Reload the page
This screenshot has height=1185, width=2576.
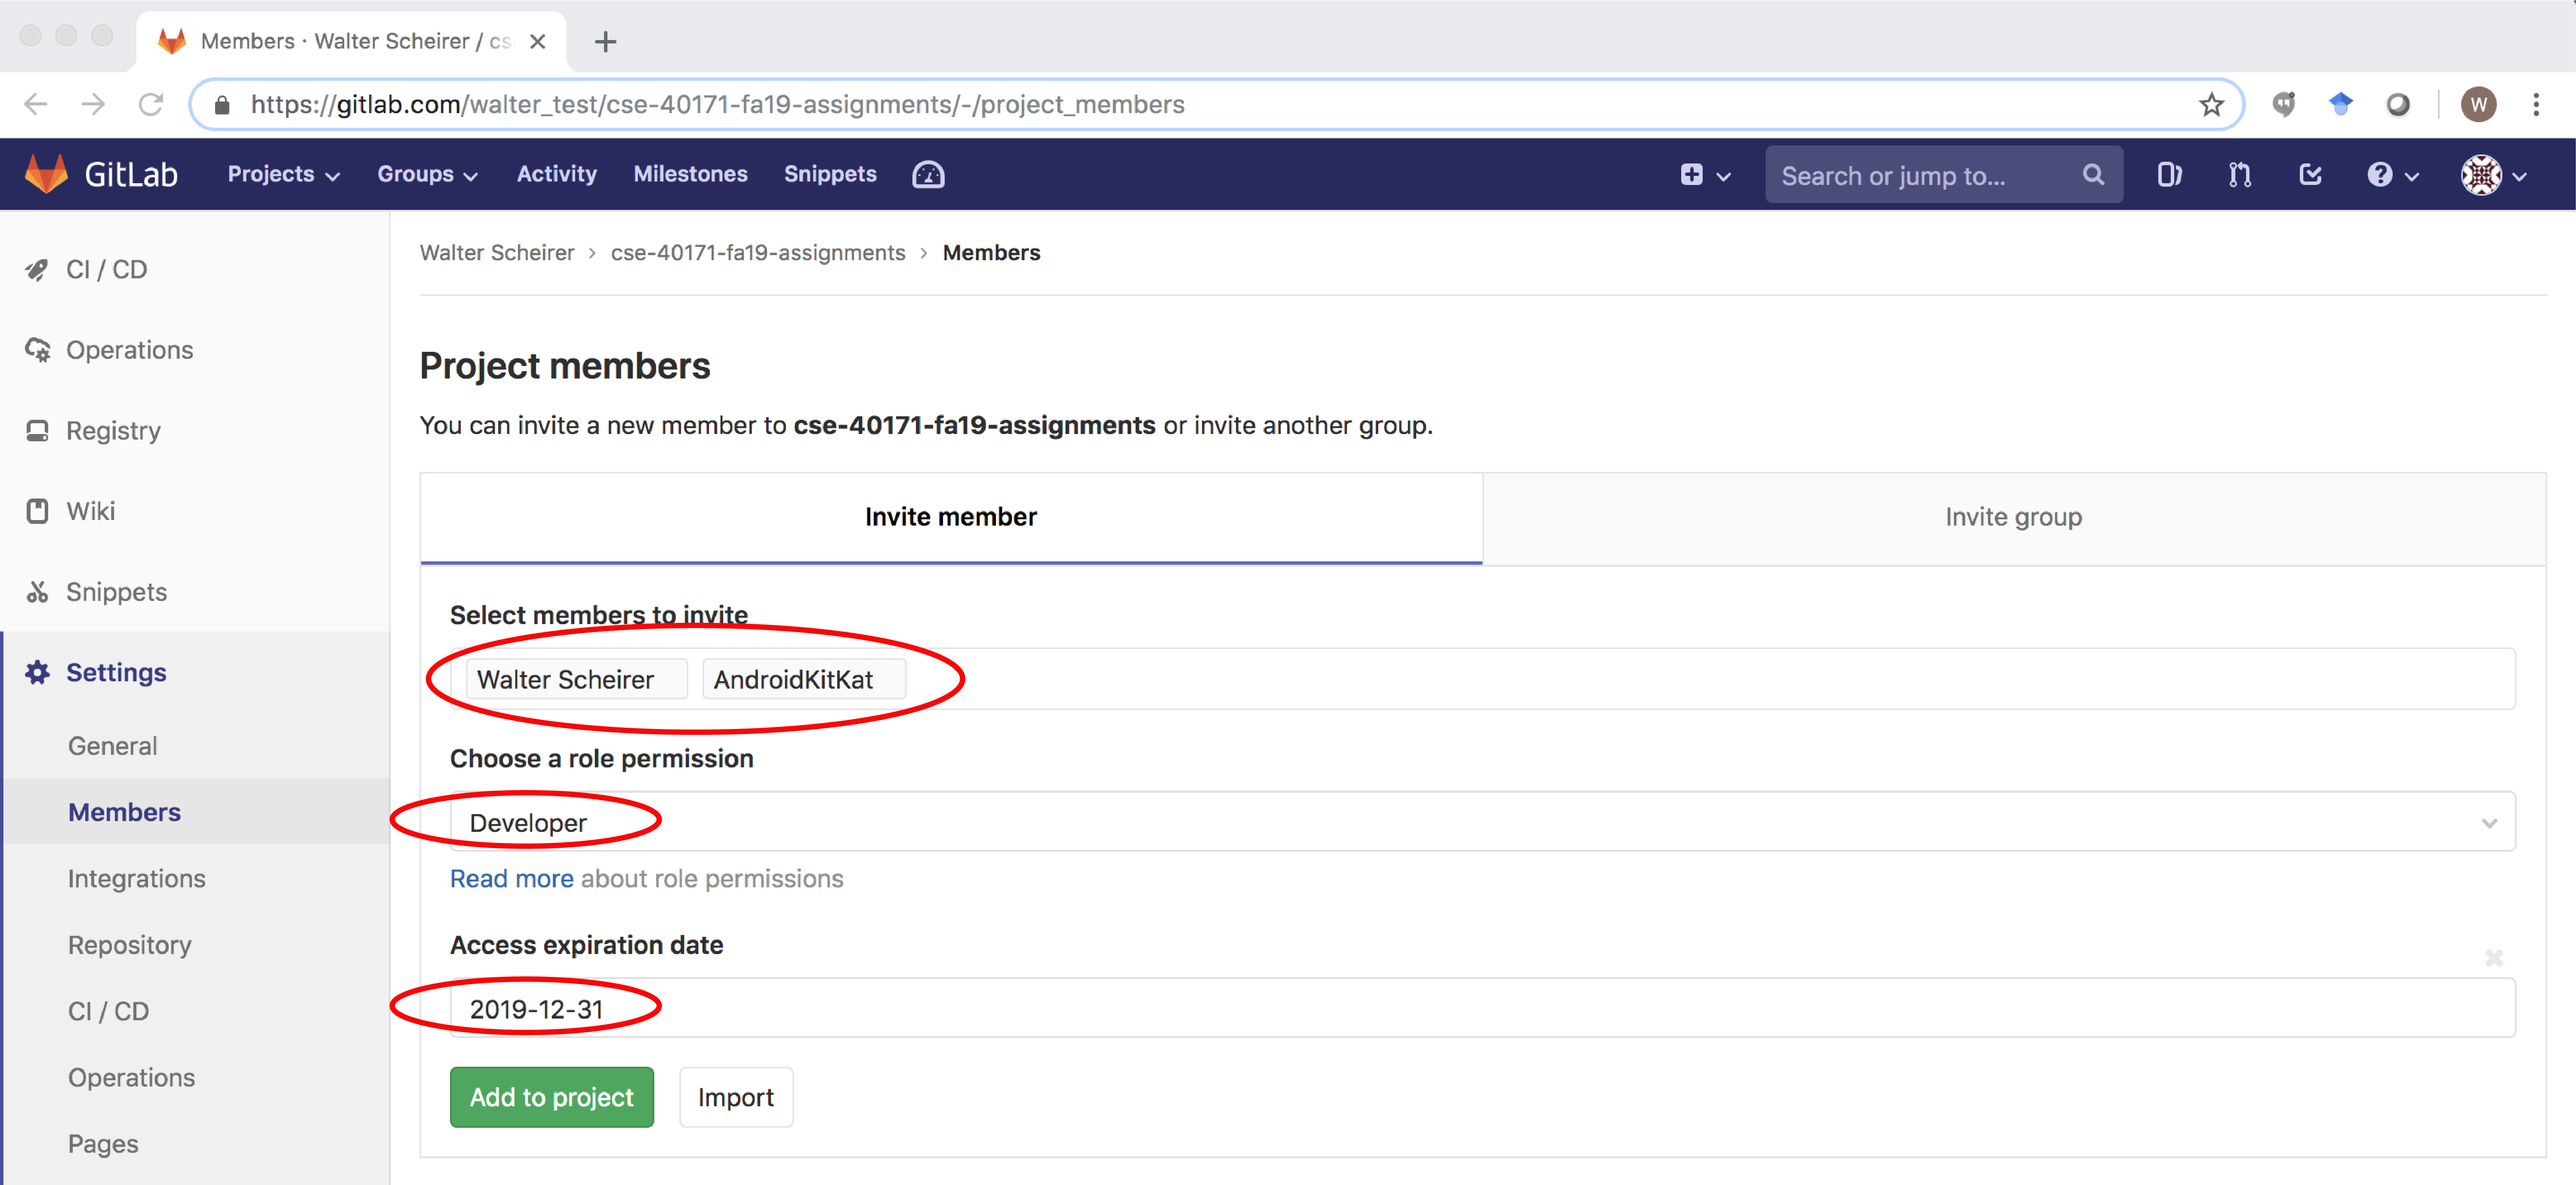point(151,104)
